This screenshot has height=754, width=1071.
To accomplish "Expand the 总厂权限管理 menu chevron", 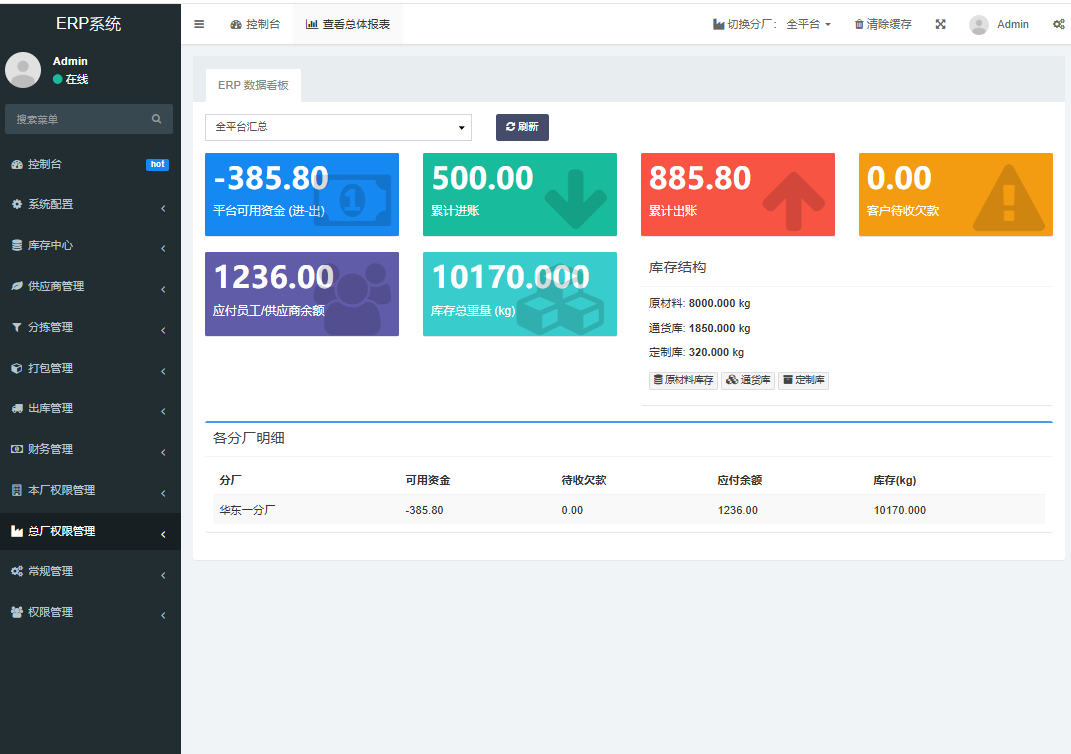I will (163, 535).
